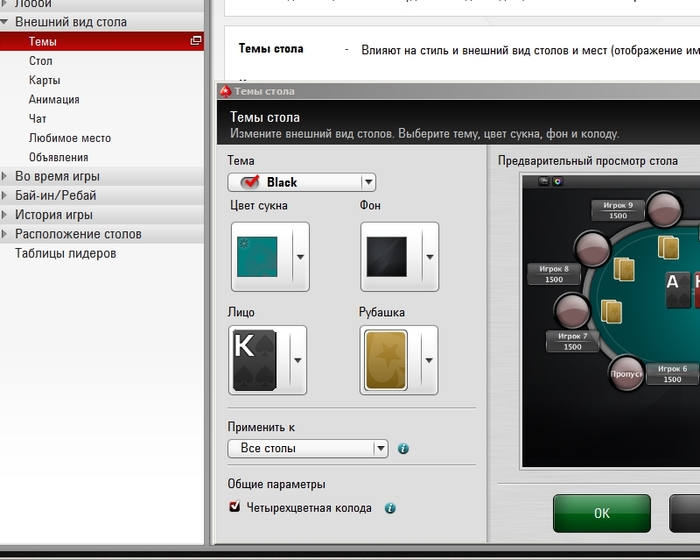Image resolution: width=700 pixels, height=560 pixels.
Task: Click the Темы стола heading in settings pane
Action: pyautogui.click(x=271, y=49)
